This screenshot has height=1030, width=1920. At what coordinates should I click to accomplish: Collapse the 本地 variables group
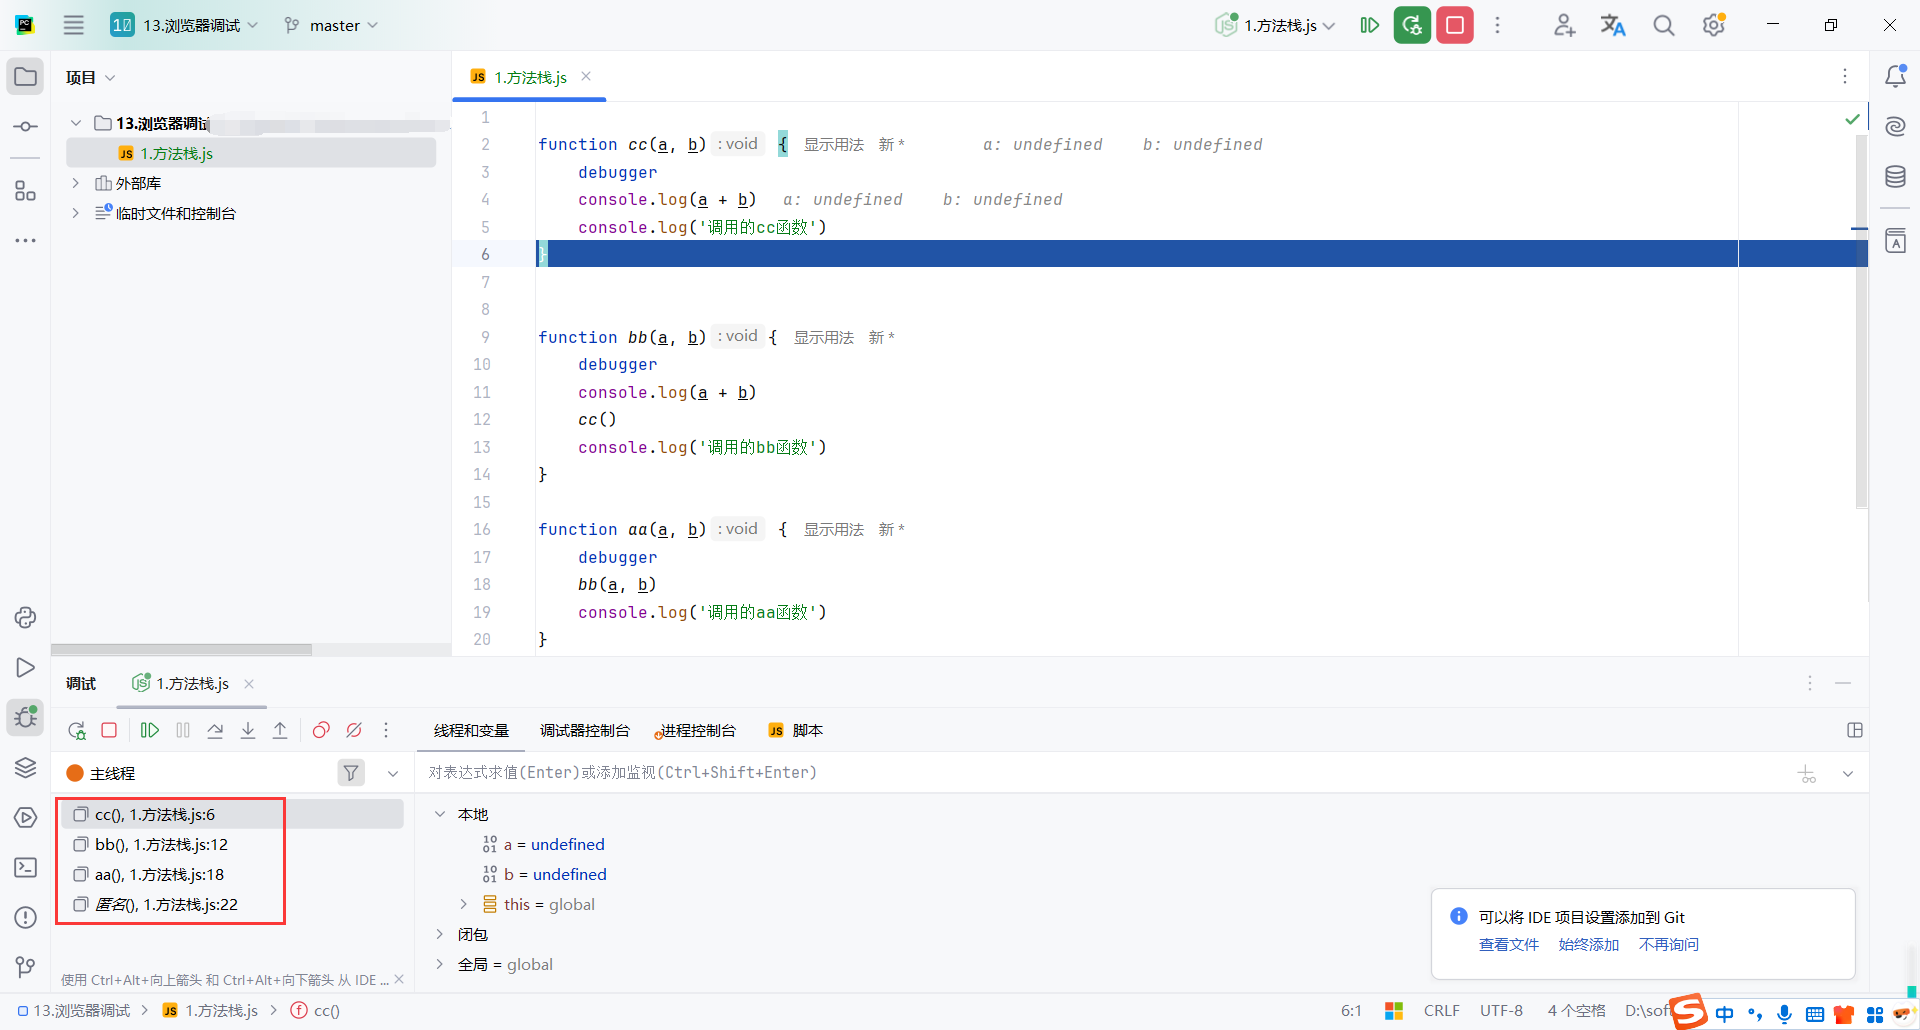pos(440,814)
